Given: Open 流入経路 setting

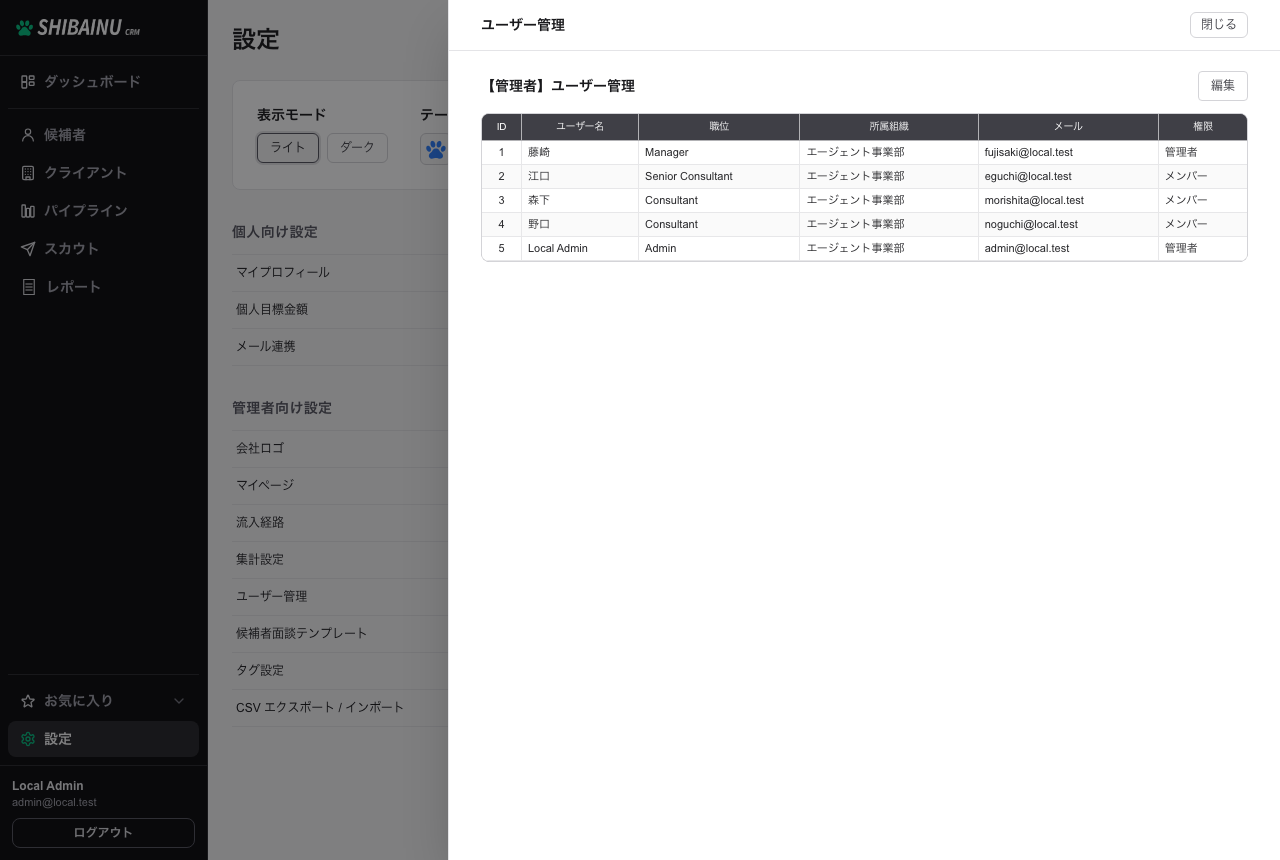Looking at the screenshot, I should (x=340, y=522).
